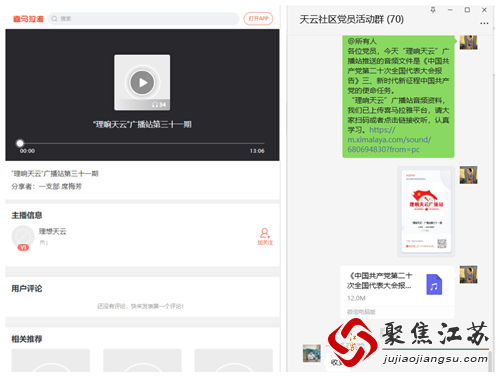
Task: Click the bottom-left member avatar in chat
Action: pos(312,353)
